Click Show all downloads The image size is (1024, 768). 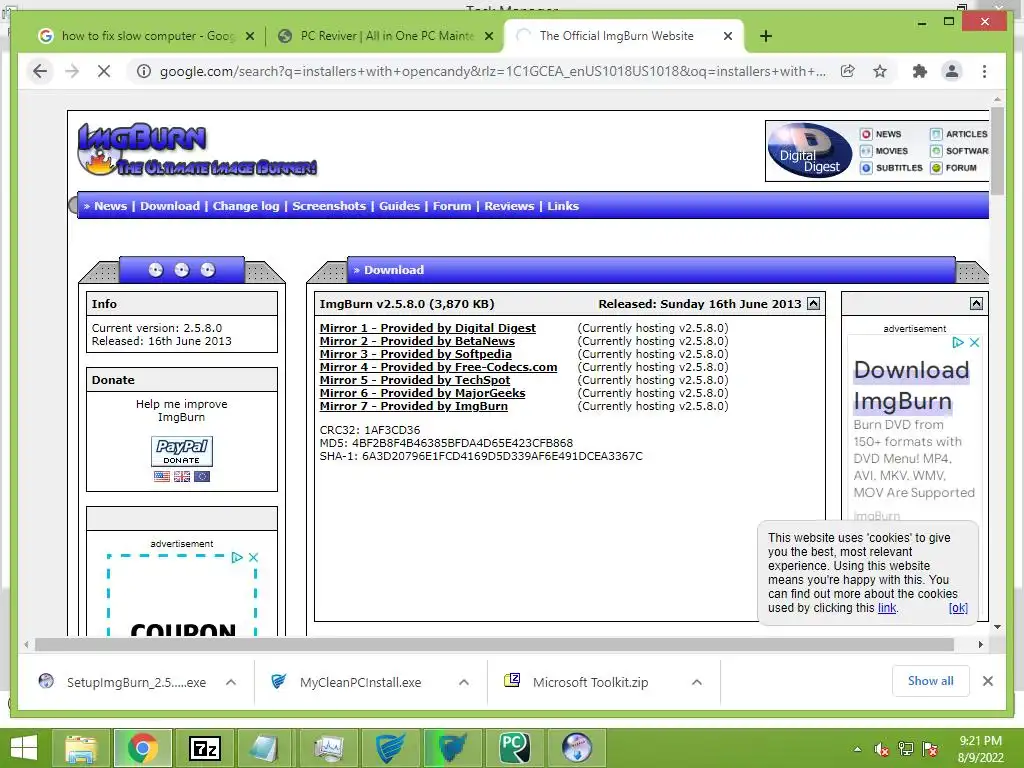tap(931, 681)
